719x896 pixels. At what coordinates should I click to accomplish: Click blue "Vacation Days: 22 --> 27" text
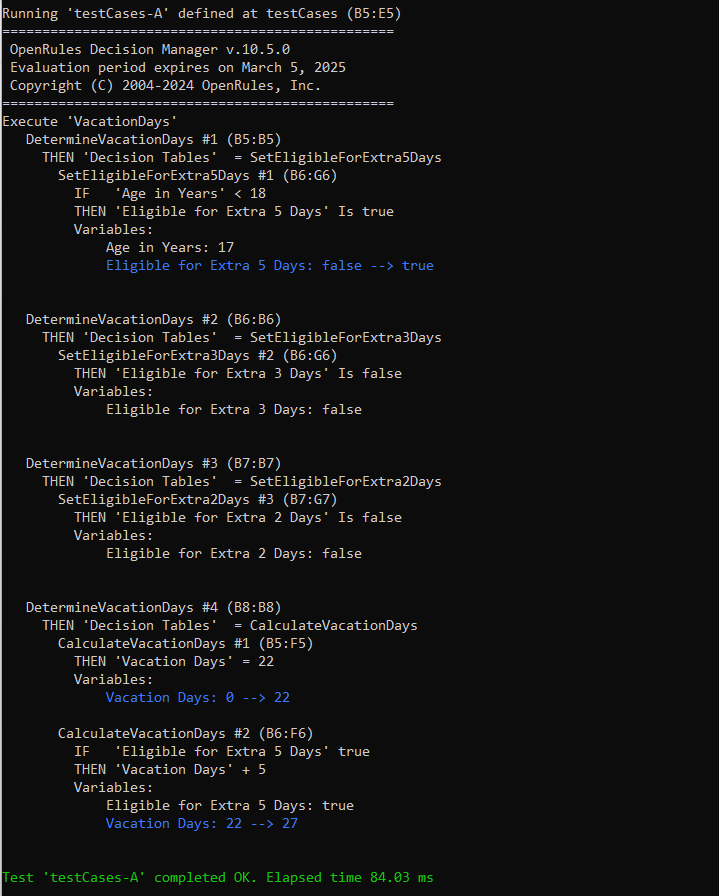tap(202, 823)
